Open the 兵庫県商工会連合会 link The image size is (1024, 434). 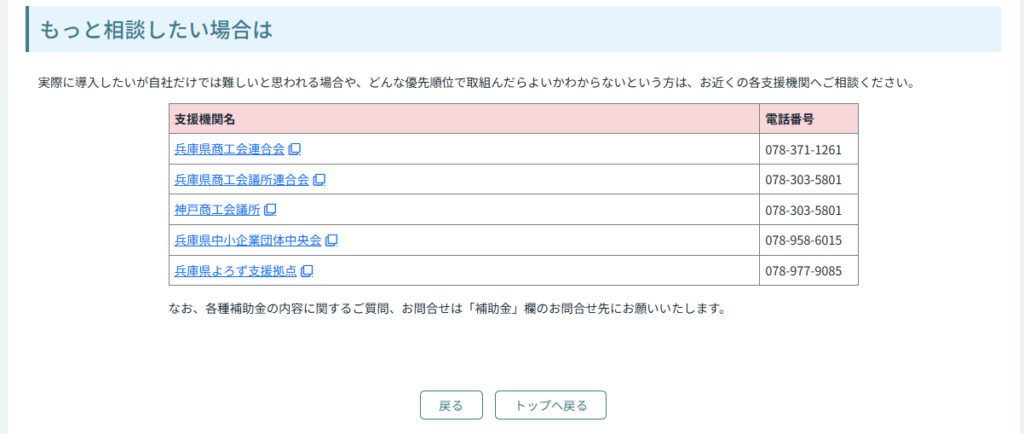pyautogui.click(x=229, y=150)
